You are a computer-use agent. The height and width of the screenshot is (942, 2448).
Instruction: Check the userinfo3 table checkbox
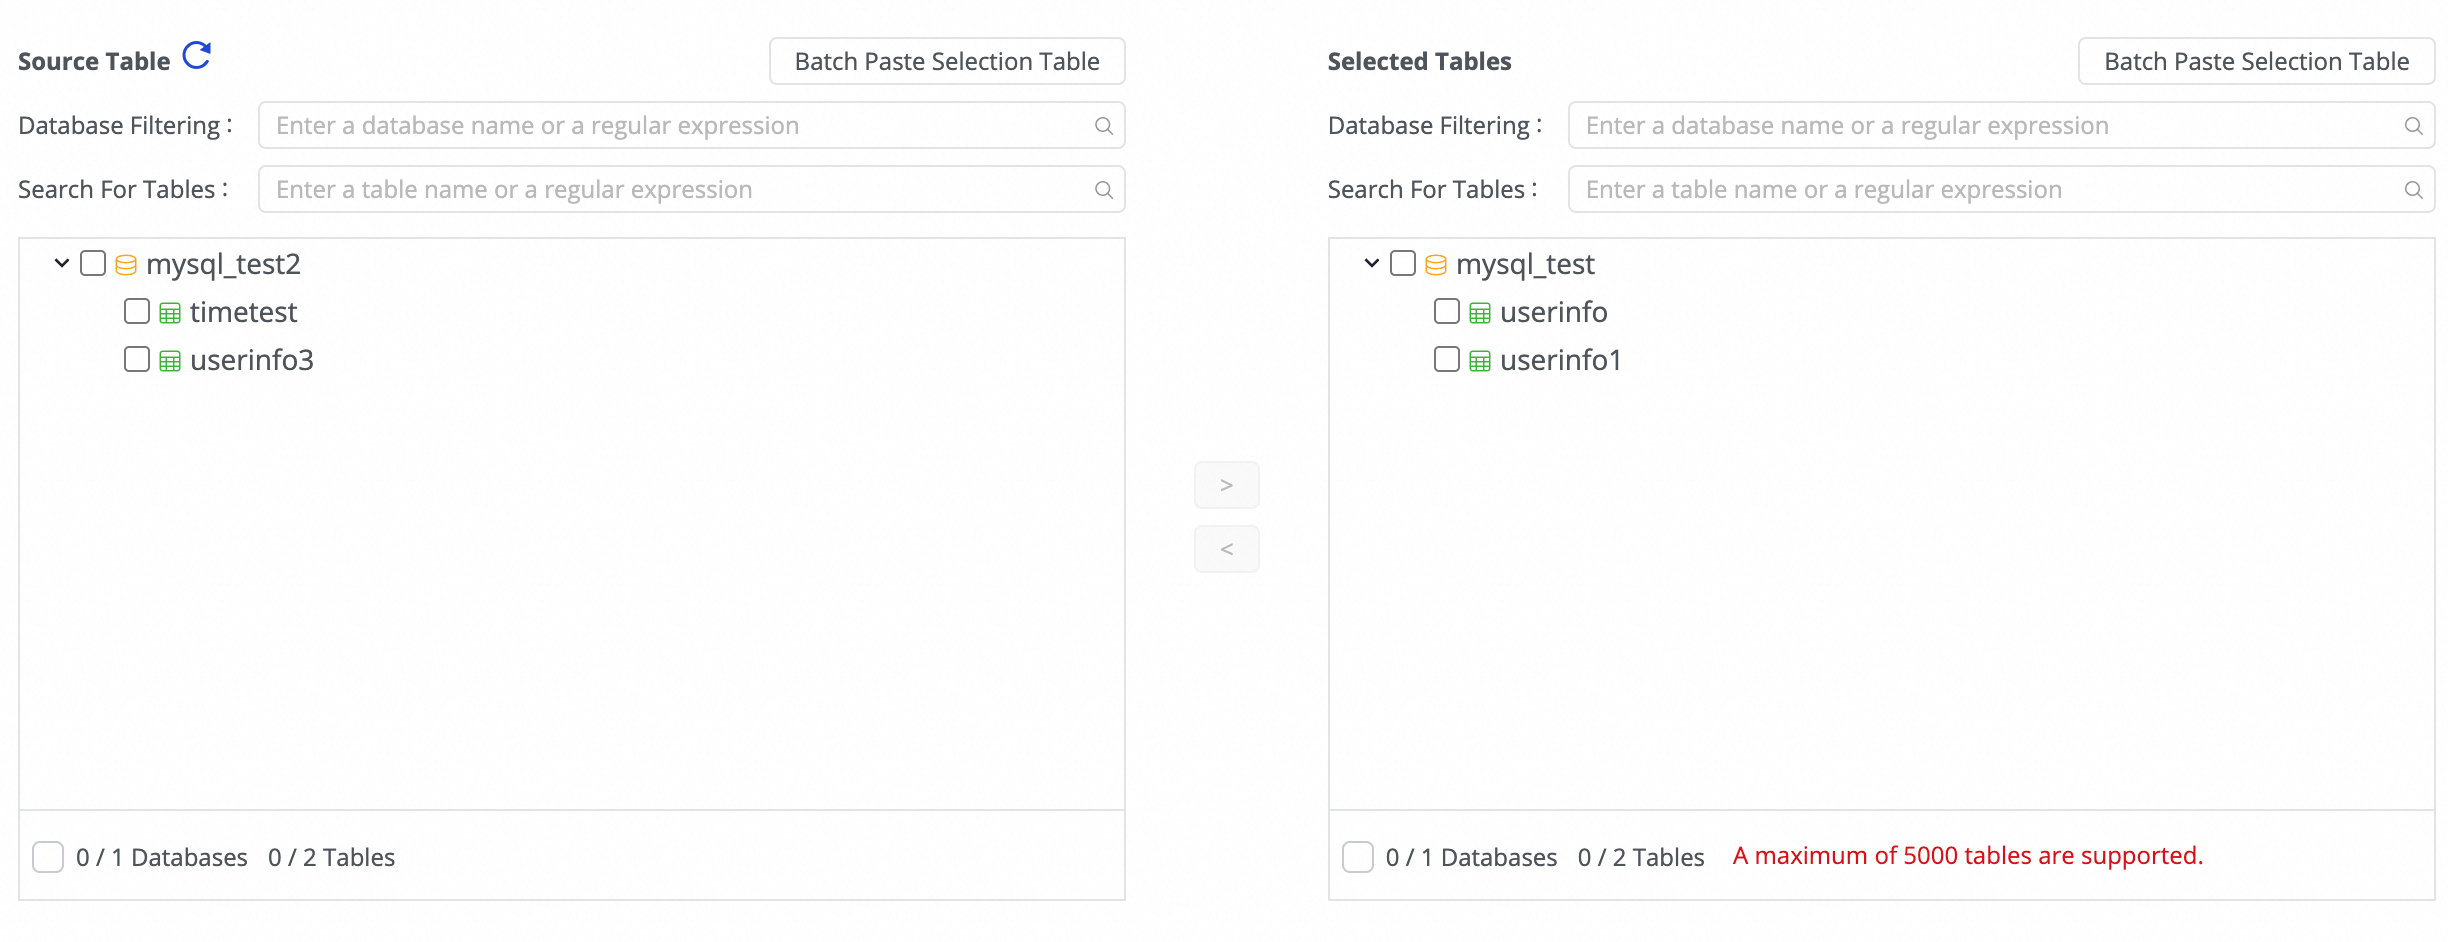[137, 360]
